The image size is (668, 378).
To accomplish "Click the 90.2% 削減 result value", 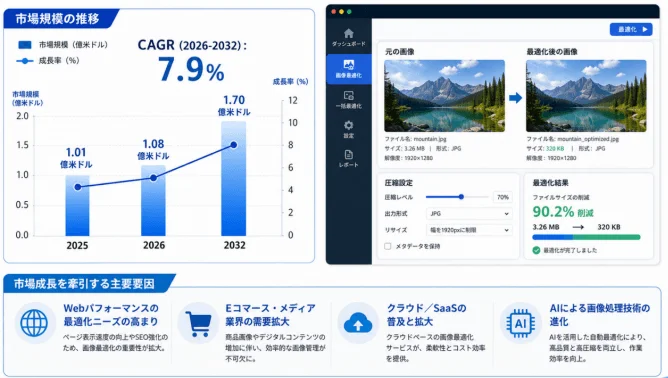I will [x=563, y=212].
